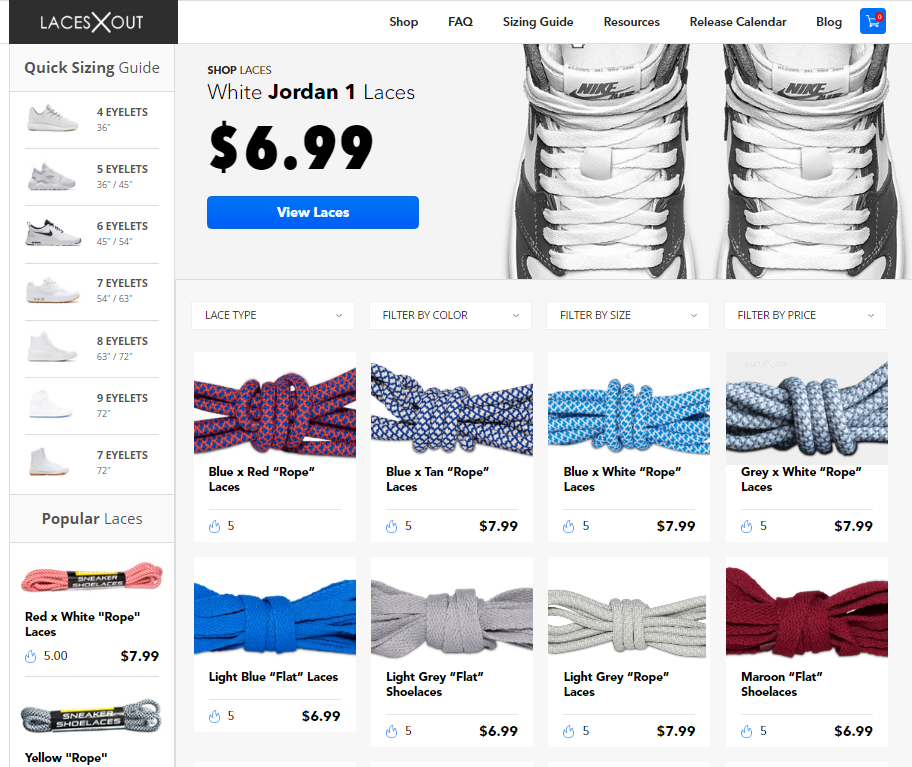Open the Grey x White Rope Laces thumbnail
This screenshot has width=912, height=767.
click(807, 408)
